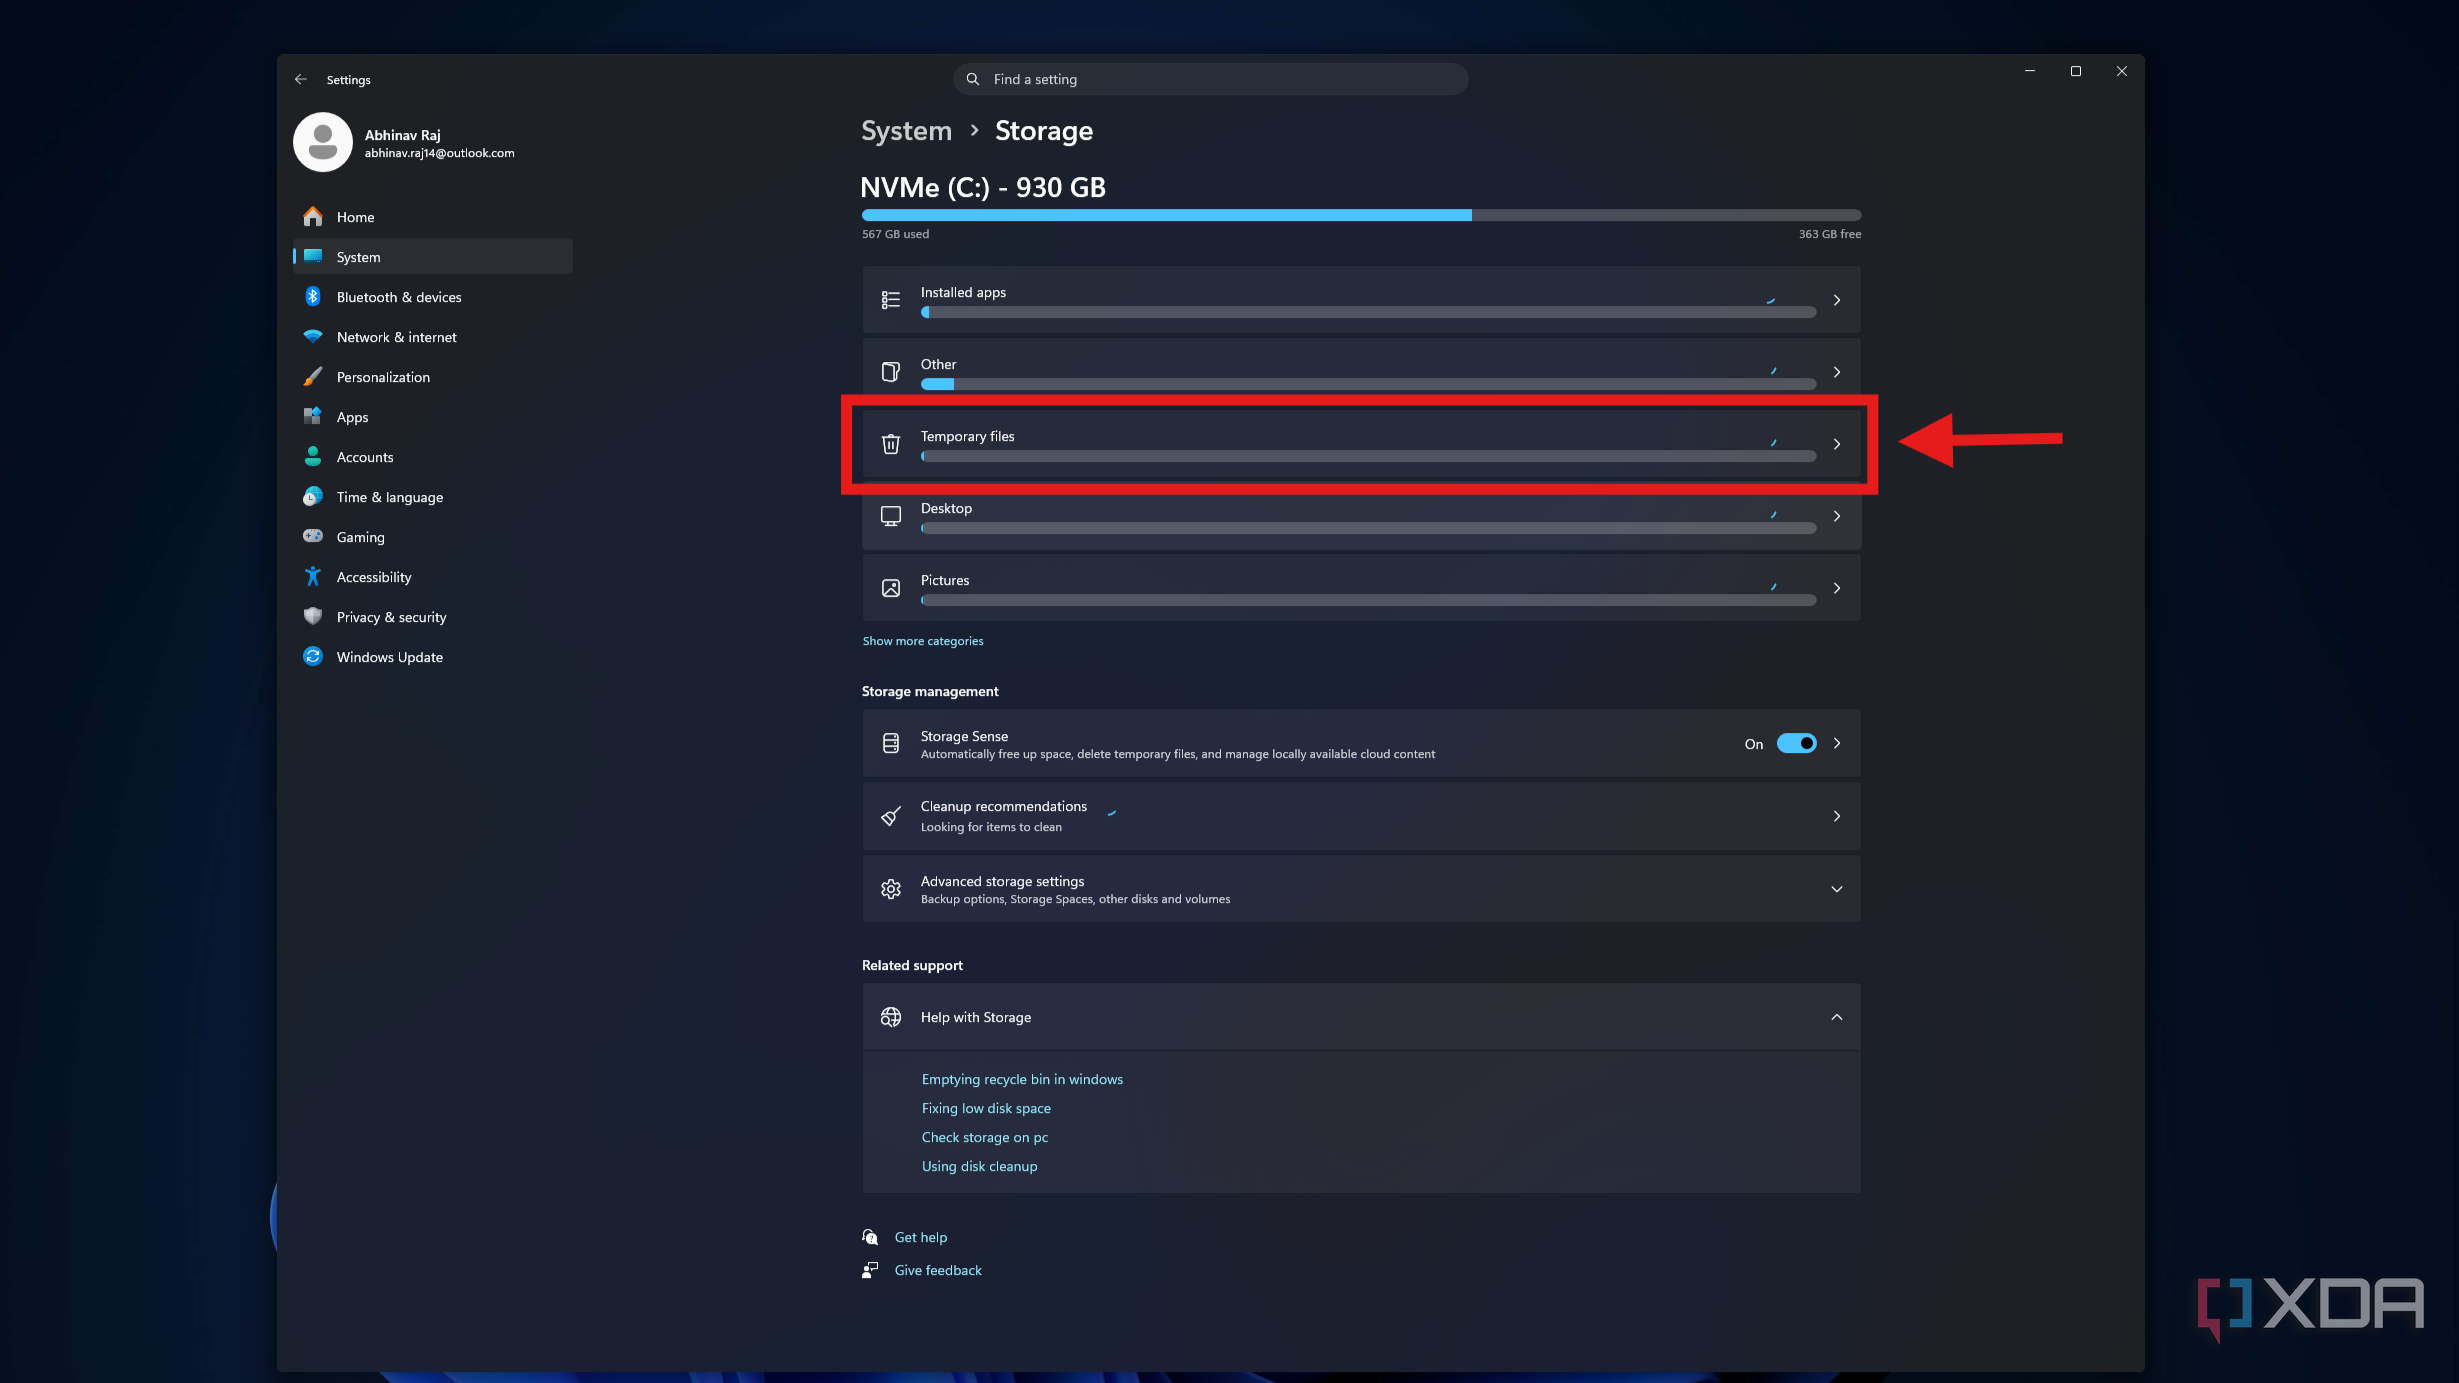2459x1383 pixels.
Task: Expand Advanced storage settings dropdown
Action: pyautogui.click(x=1837, y=889)
